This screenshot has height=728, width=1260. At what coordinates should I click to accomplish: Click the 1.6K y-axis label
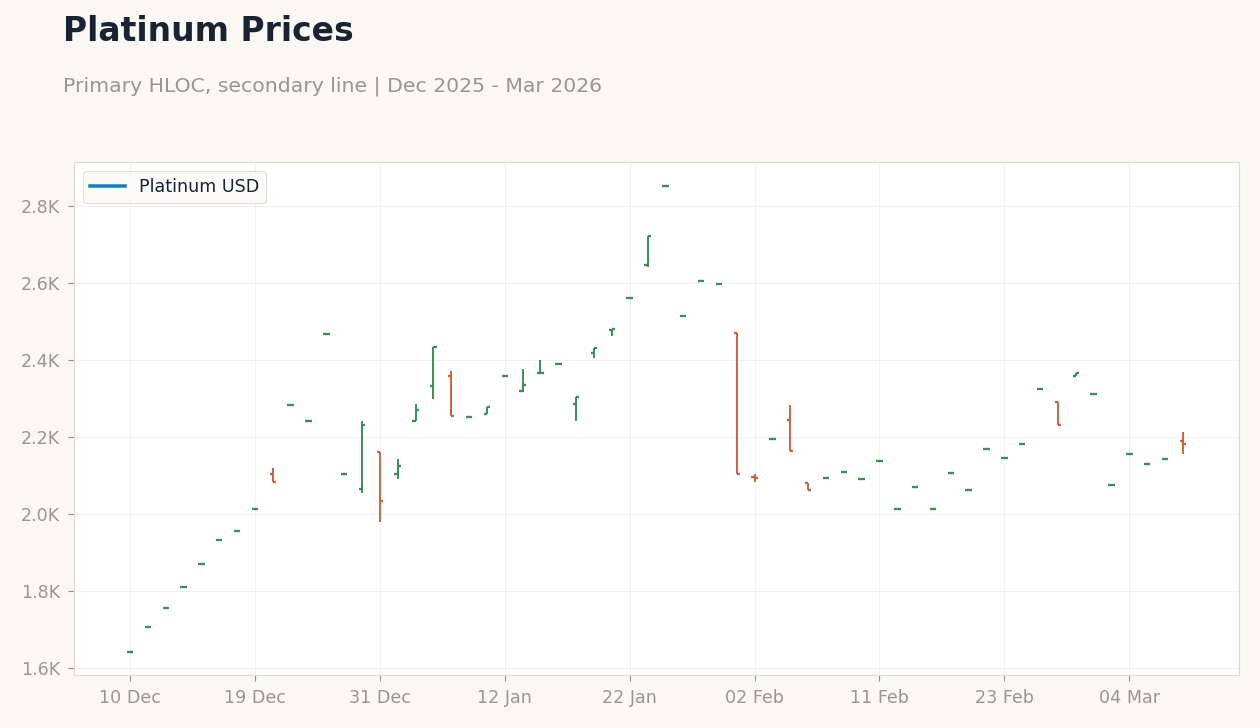41,669
